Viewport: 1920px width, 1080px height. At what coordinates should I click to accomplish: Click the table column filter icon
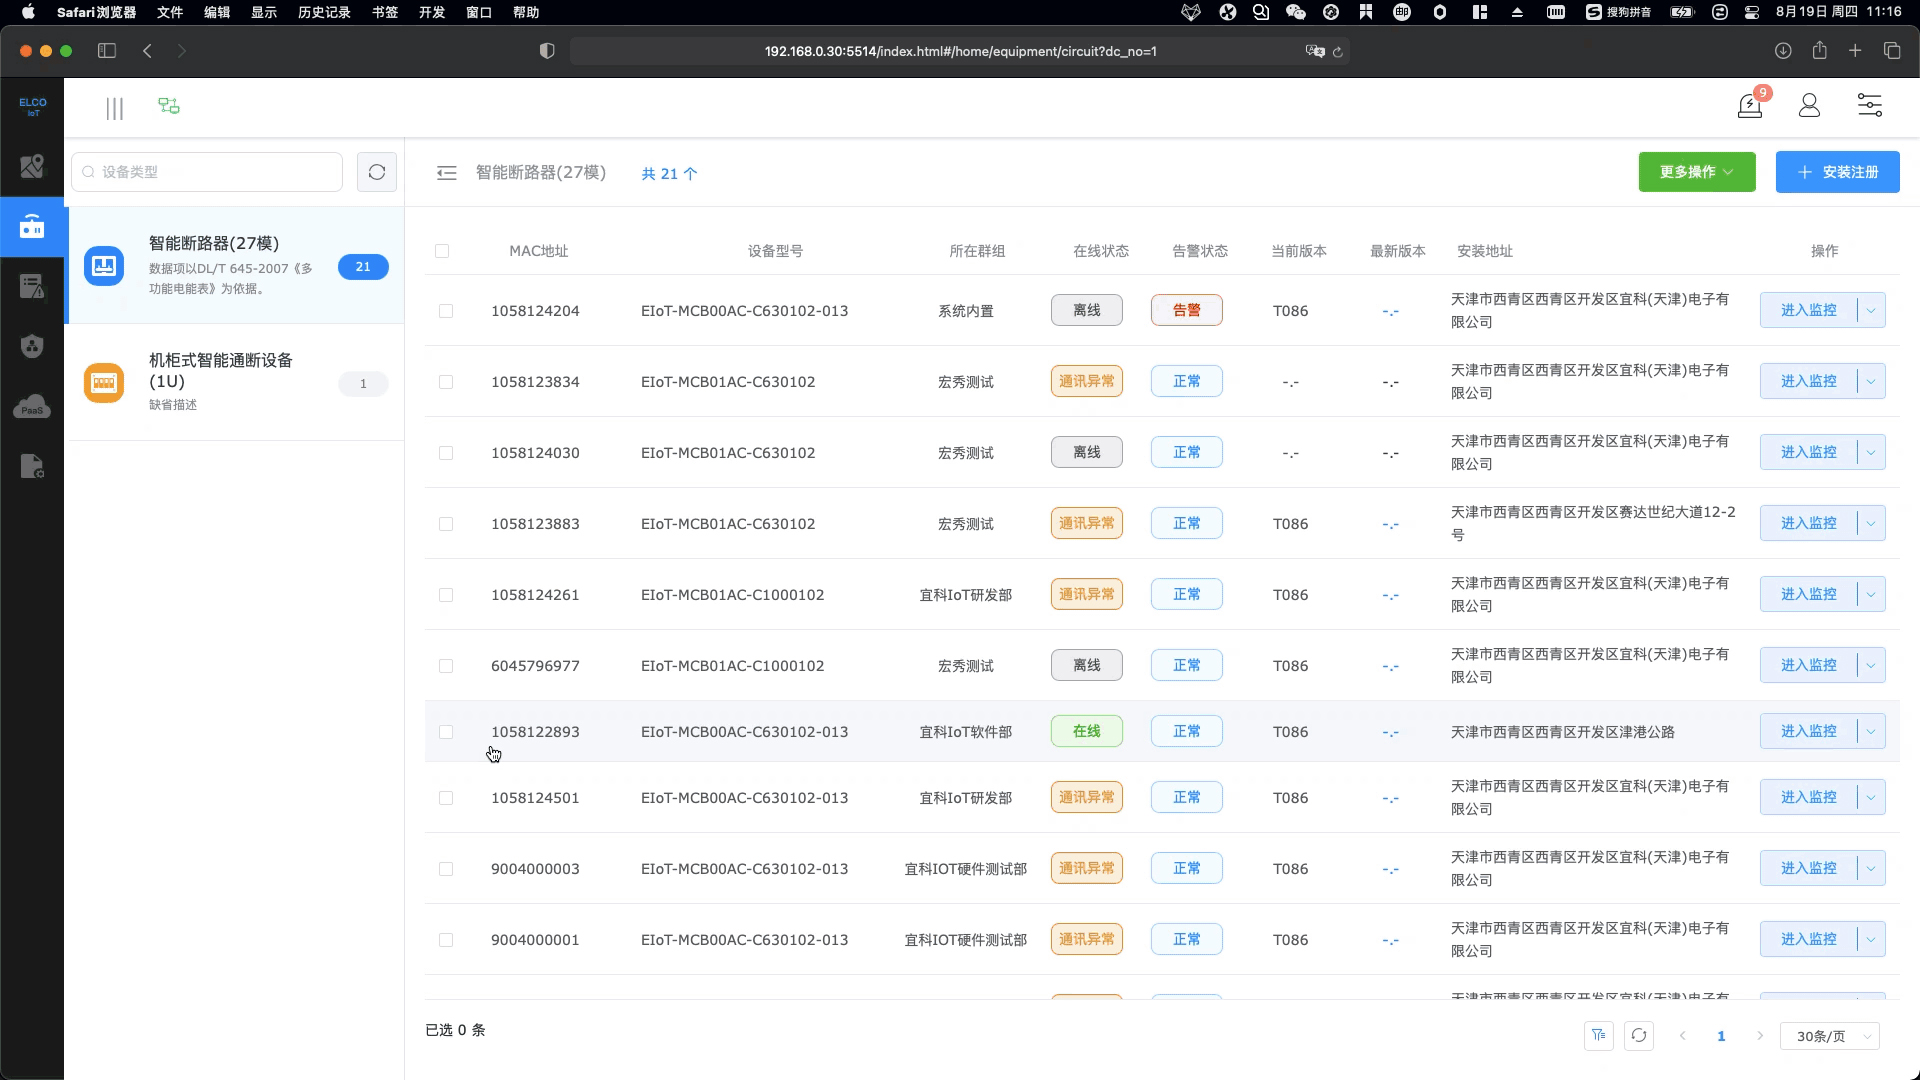1599,1036
